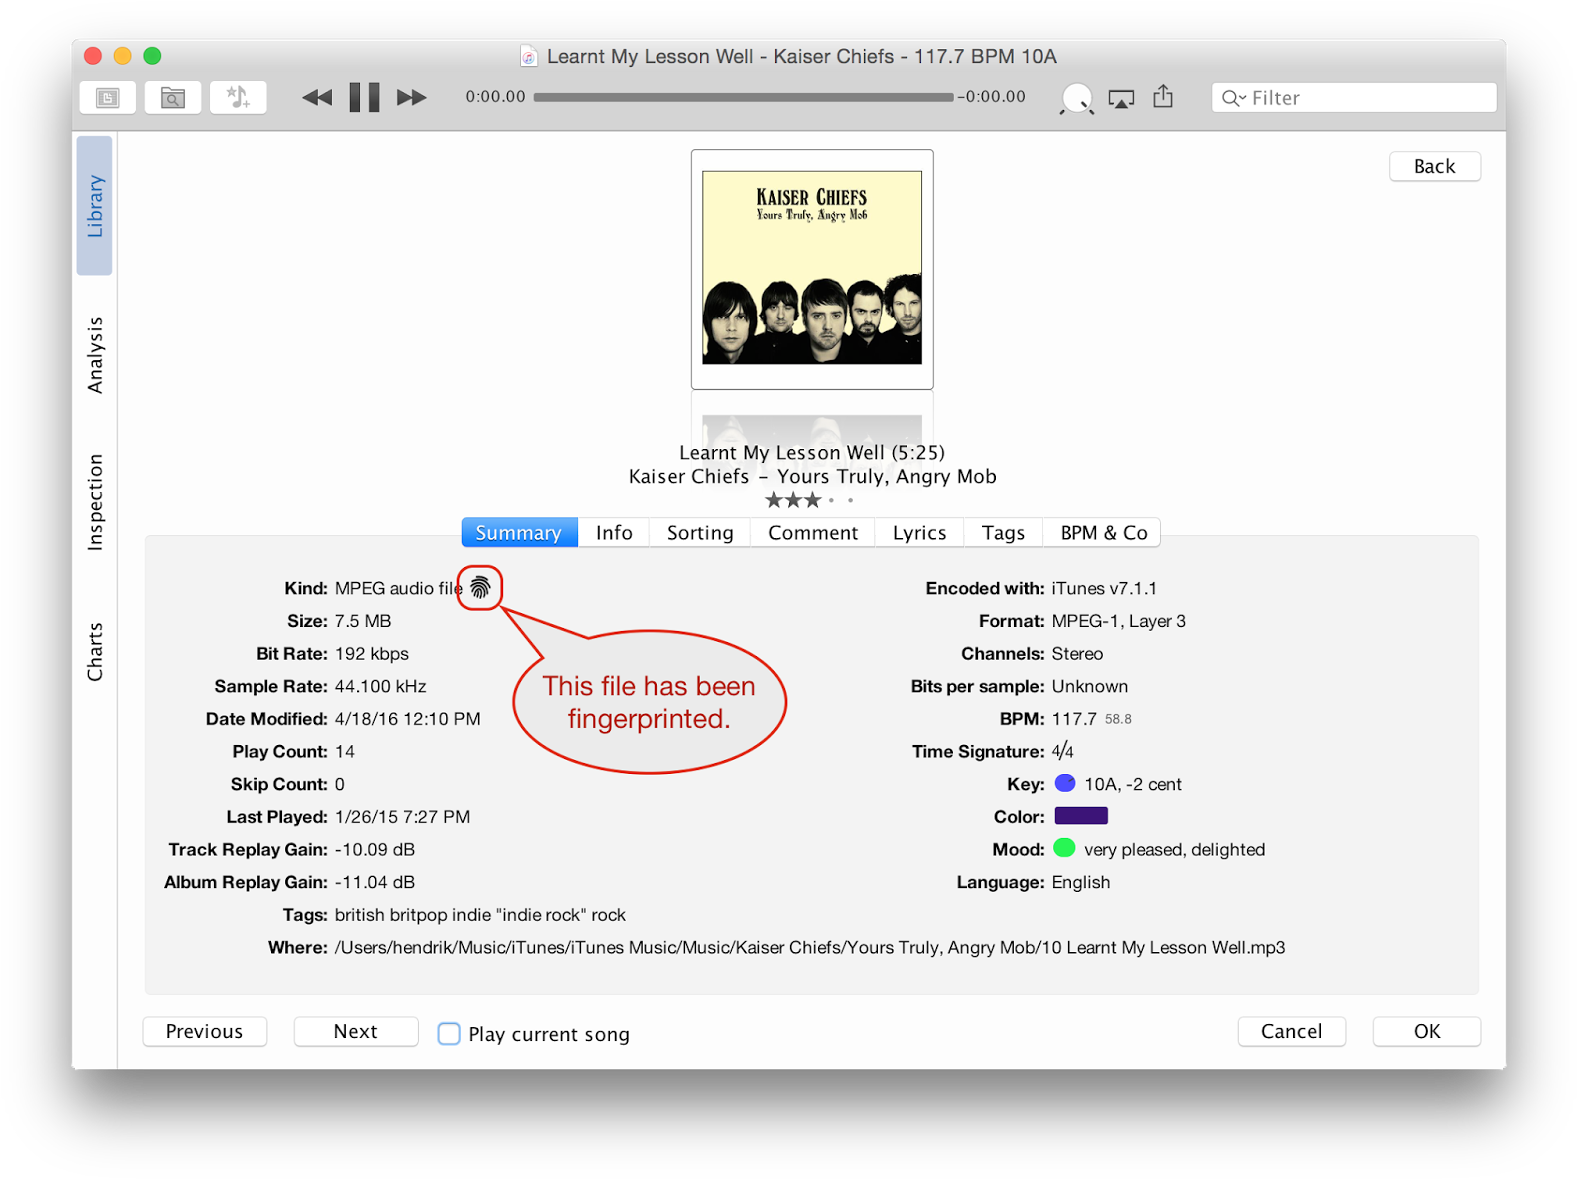Open the Inspection sidebar tab
The width and height of the screenshot is (1577, 1179).
click(x=95, y=502)
